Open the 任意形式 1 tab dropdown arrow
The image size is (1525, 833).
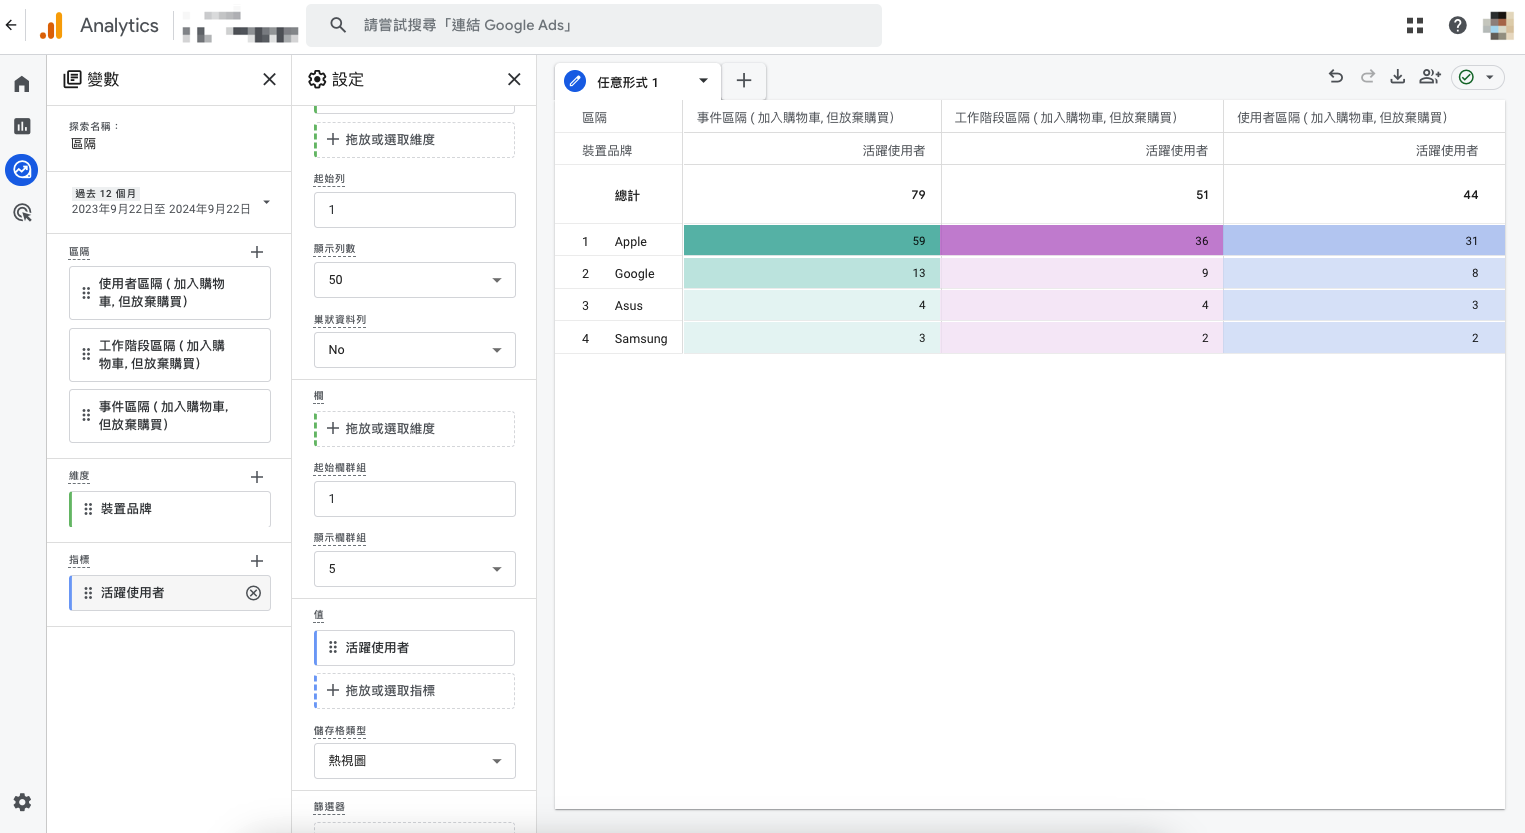coord(703,81)
